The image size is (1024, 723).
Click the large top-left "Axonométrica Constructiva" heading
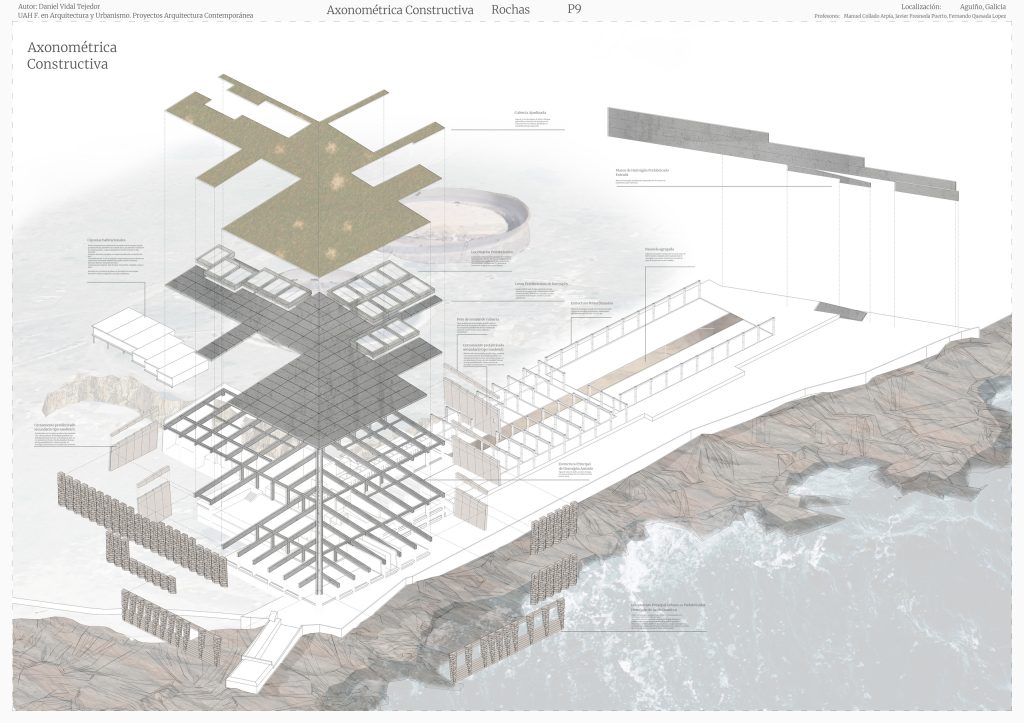coord(71,55)
